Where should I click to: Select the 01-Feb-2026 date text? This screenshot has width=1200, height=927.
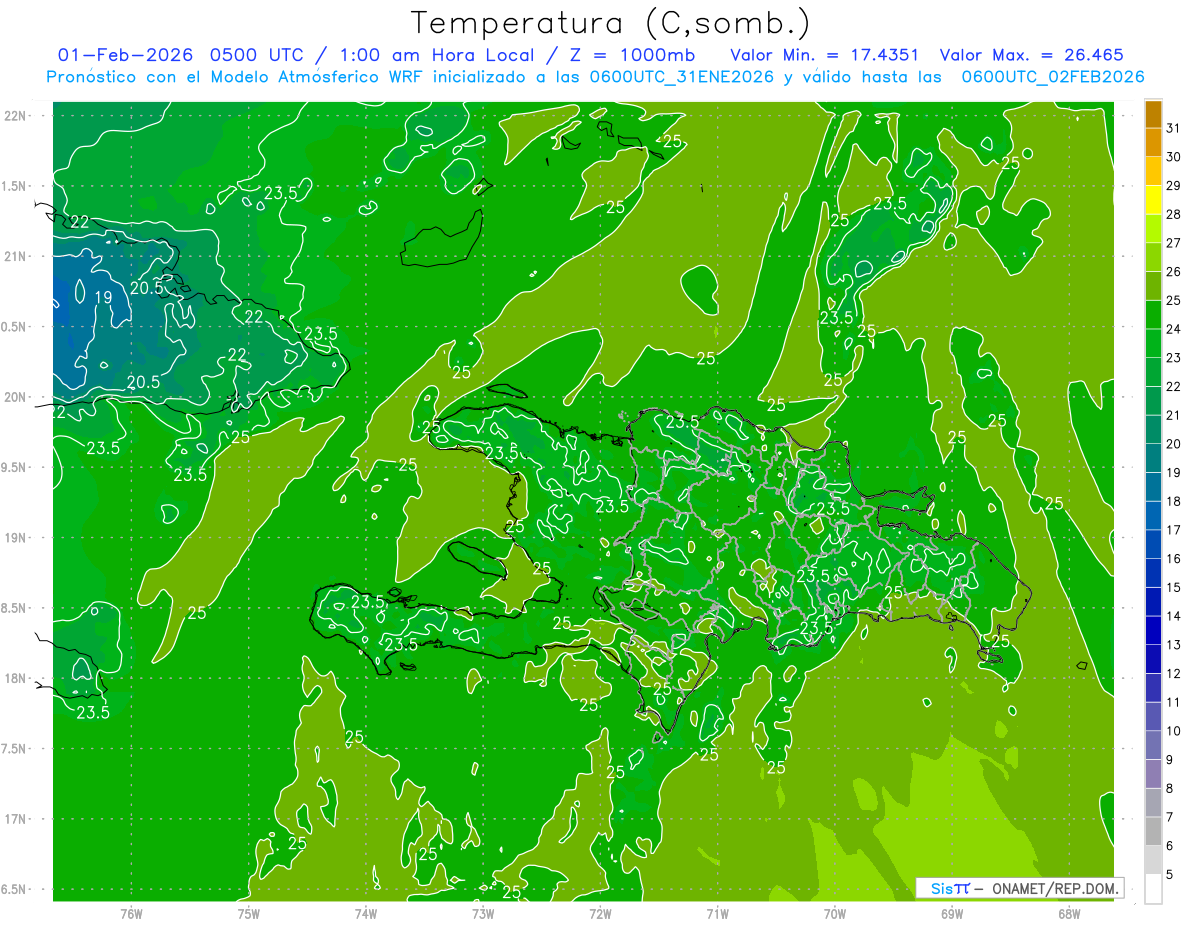[127, 55]
